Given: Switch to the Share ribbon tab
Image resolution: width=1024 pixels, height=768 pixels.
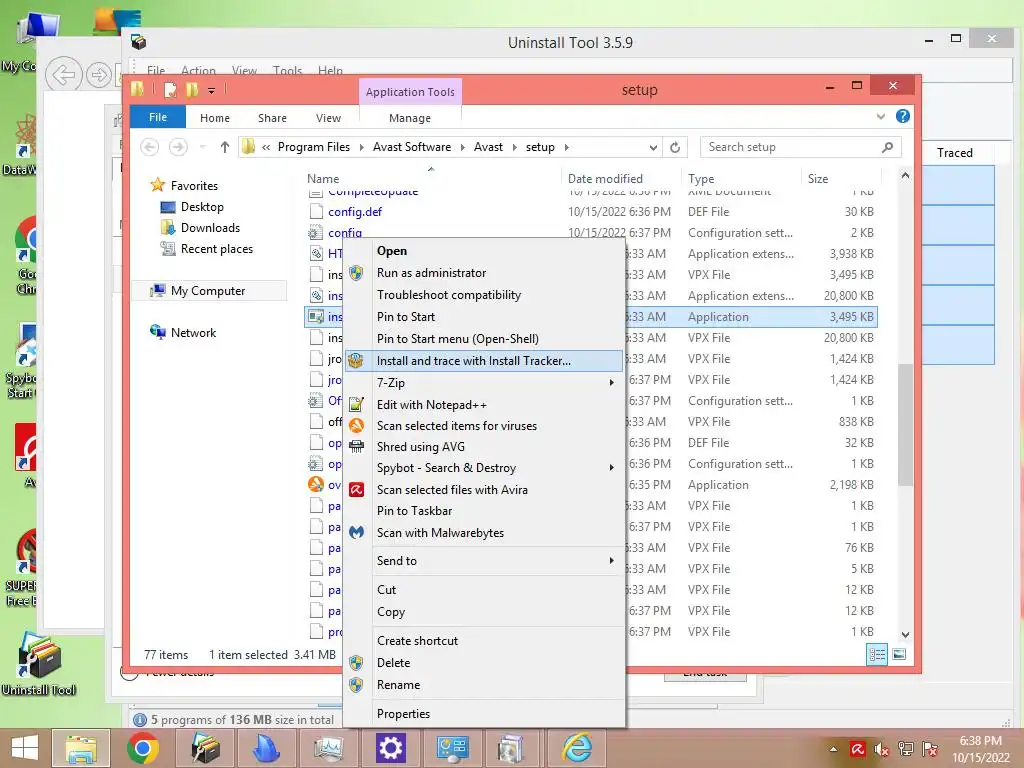Looking at the screenshot, I should 272,118.
